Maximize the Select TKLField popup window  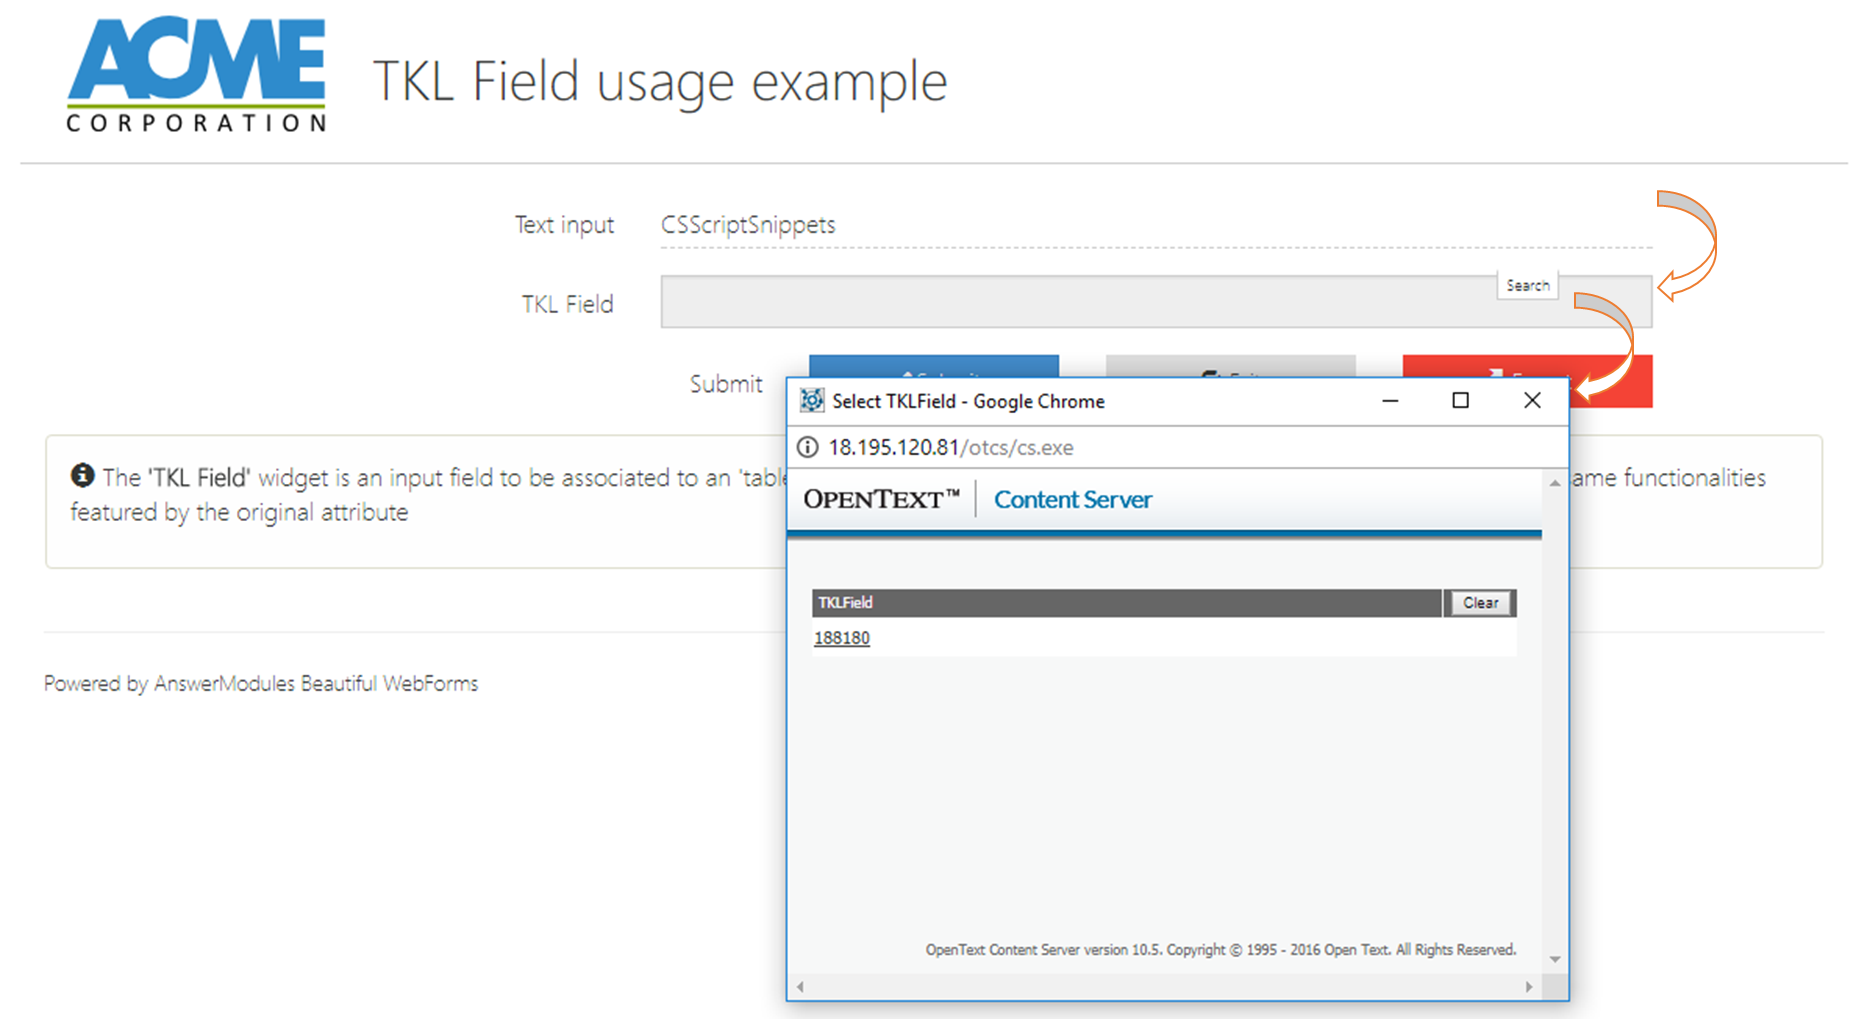[x=1460, y=401]
